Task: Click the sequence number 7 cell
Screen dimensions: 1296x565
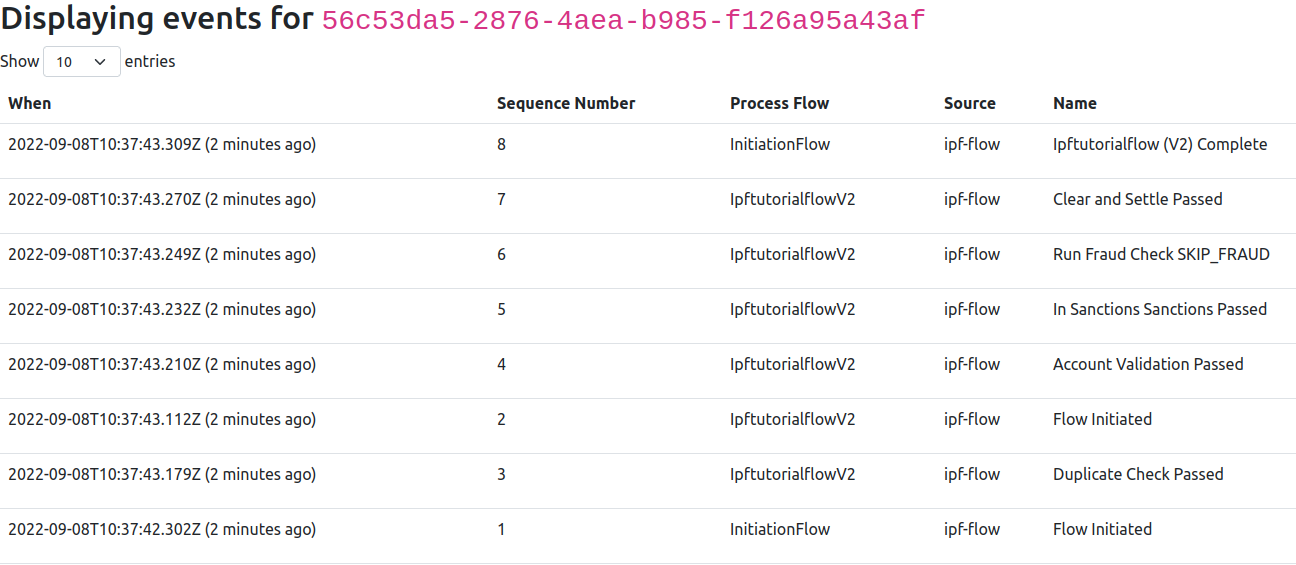Action: click(501, 199)
